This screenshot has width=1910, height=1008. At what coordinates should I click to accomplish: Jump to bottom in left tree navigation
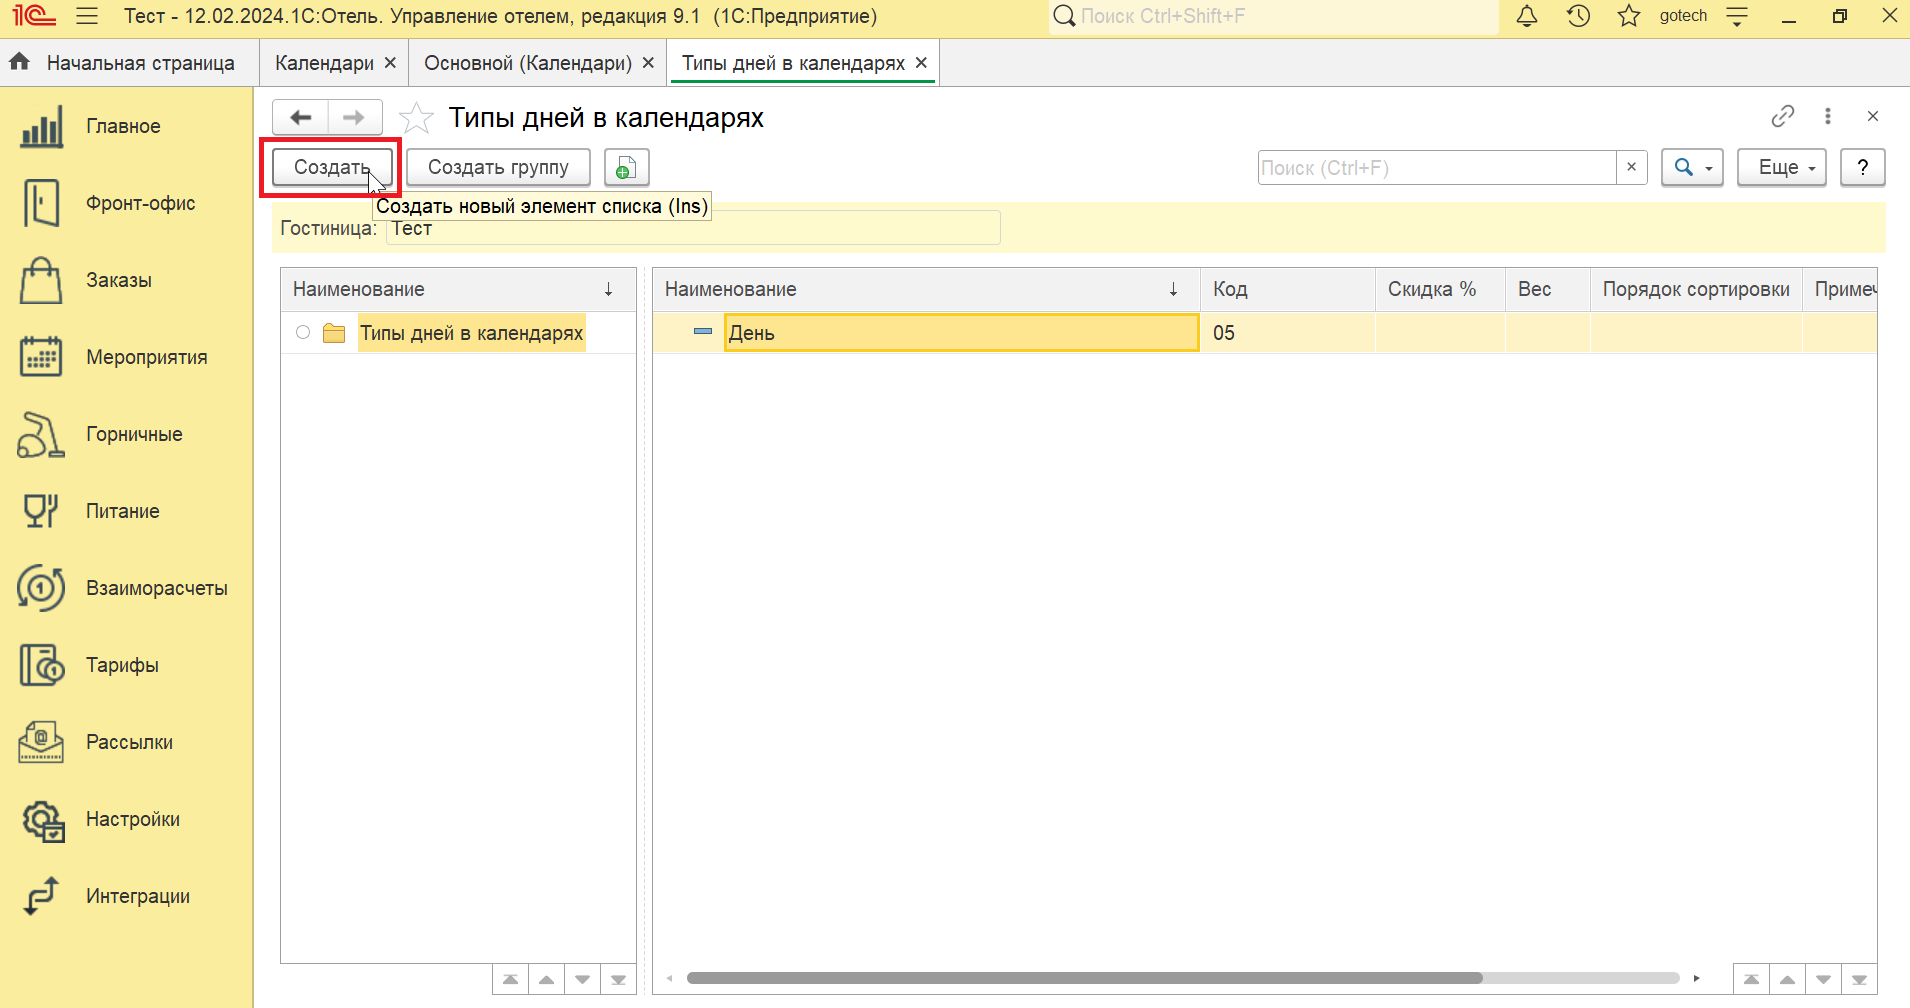(x=618, y=979)
